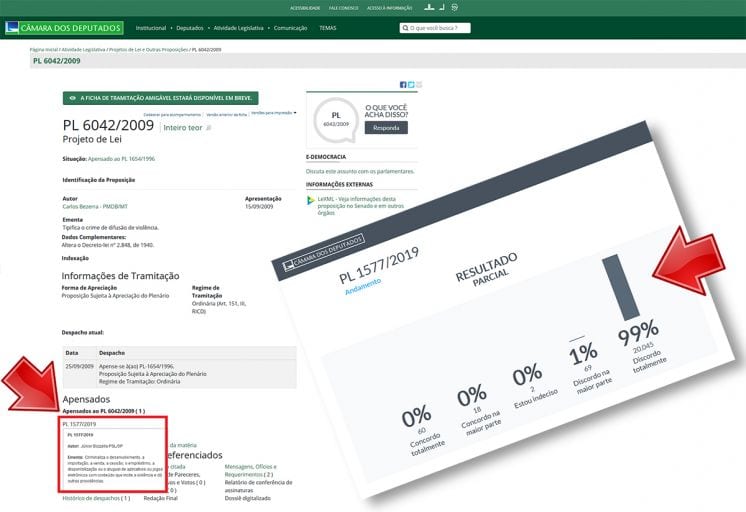Image resolution: width=746 pixels, height=512 pixels.
Task: Click the PL 1577/2019 apensado link
Action: tap(80, 424)
